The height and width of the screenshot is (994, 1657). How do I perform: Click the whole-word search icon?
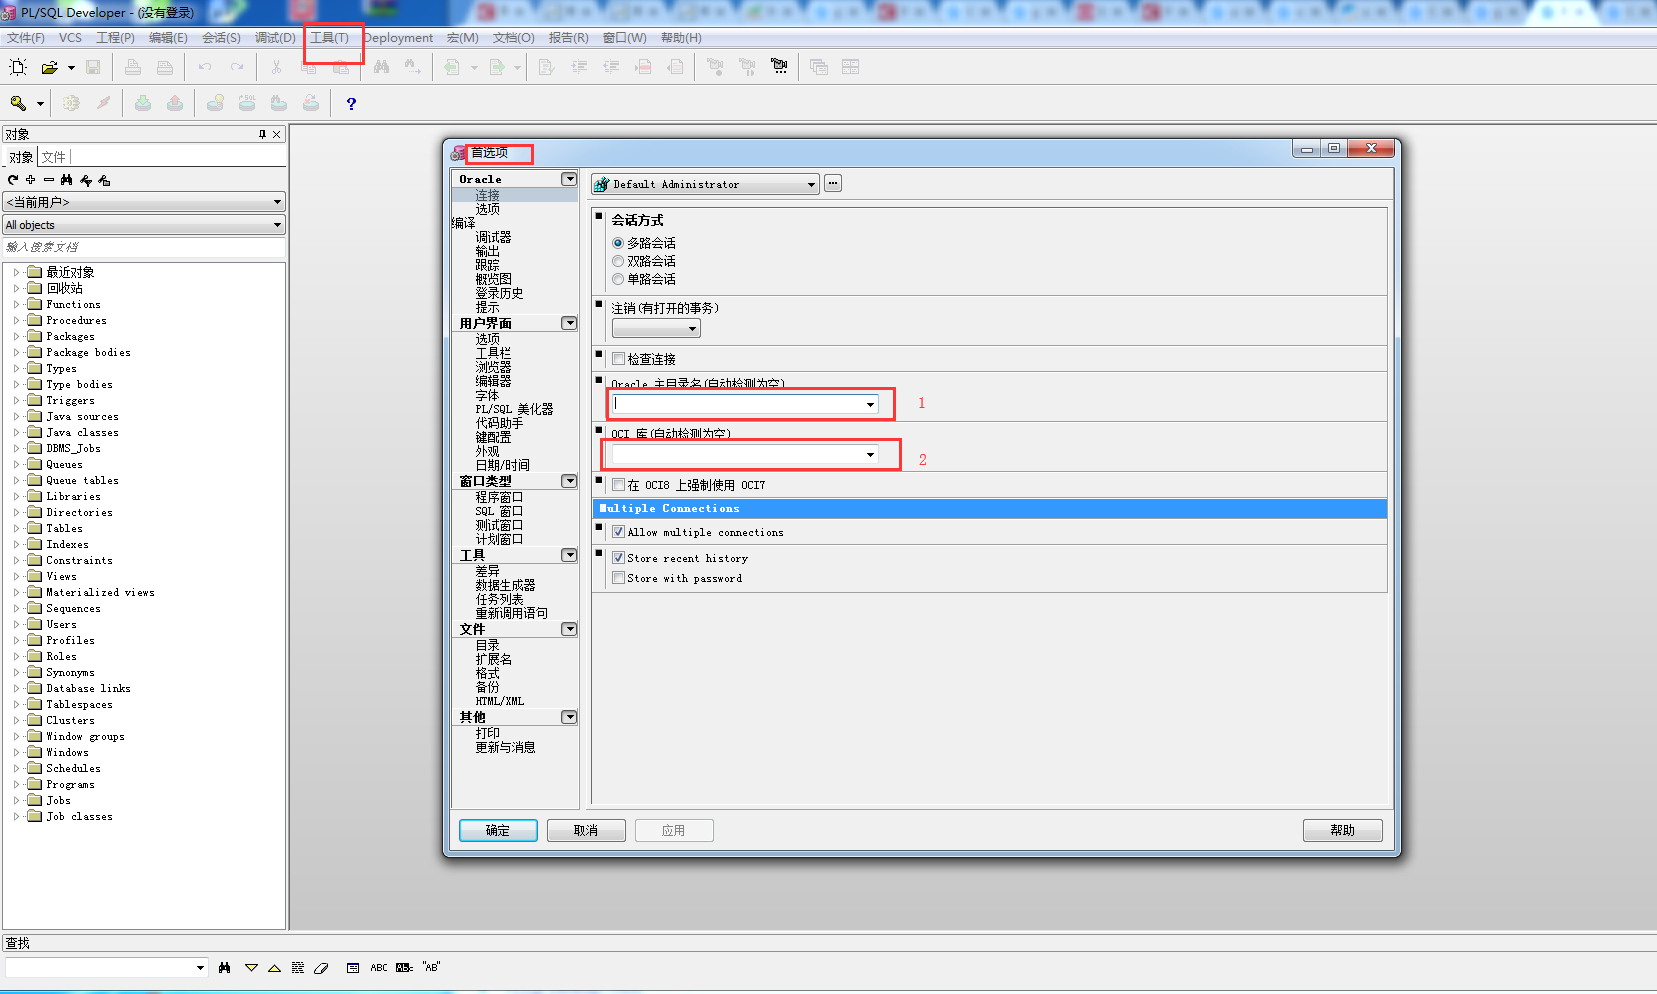tap(404, 967)
